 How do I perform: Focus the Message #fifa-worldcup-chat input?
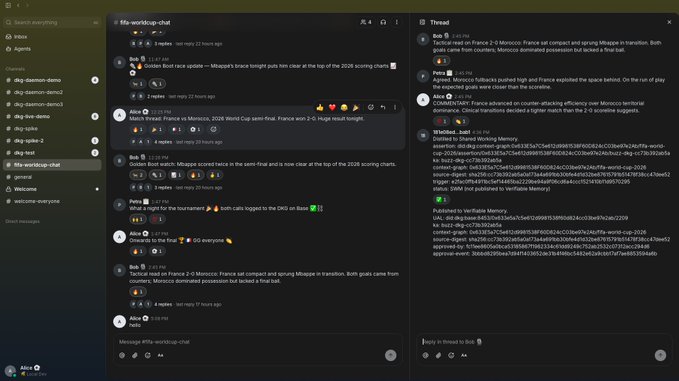[x=258, y=342]
